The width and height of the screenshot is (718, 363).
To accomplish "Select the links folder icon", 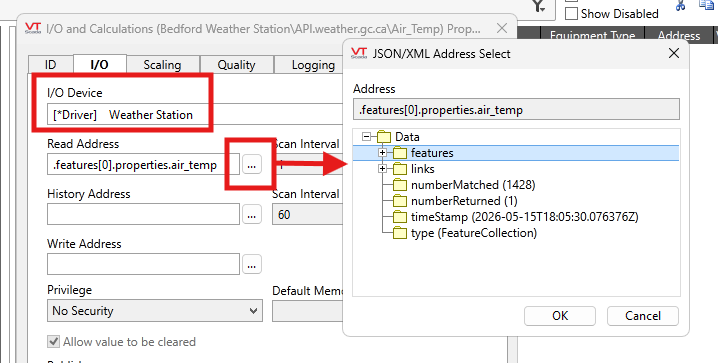I will coord(400,169).
